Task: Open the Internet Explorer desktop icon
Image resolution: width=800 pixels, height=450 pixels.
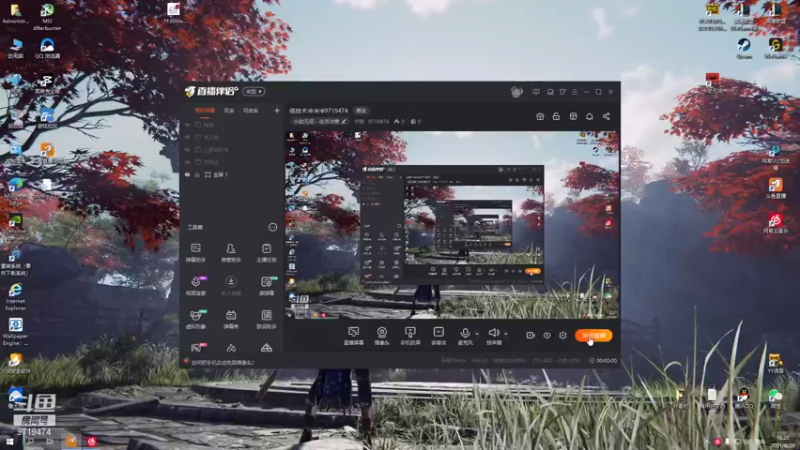Action: tap(15, 296)
